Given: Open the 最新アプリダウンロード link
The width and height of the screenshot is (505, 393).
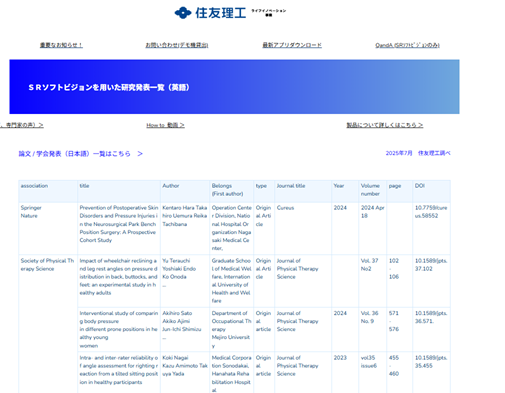Looking at the screenshot, I should 292,45.
